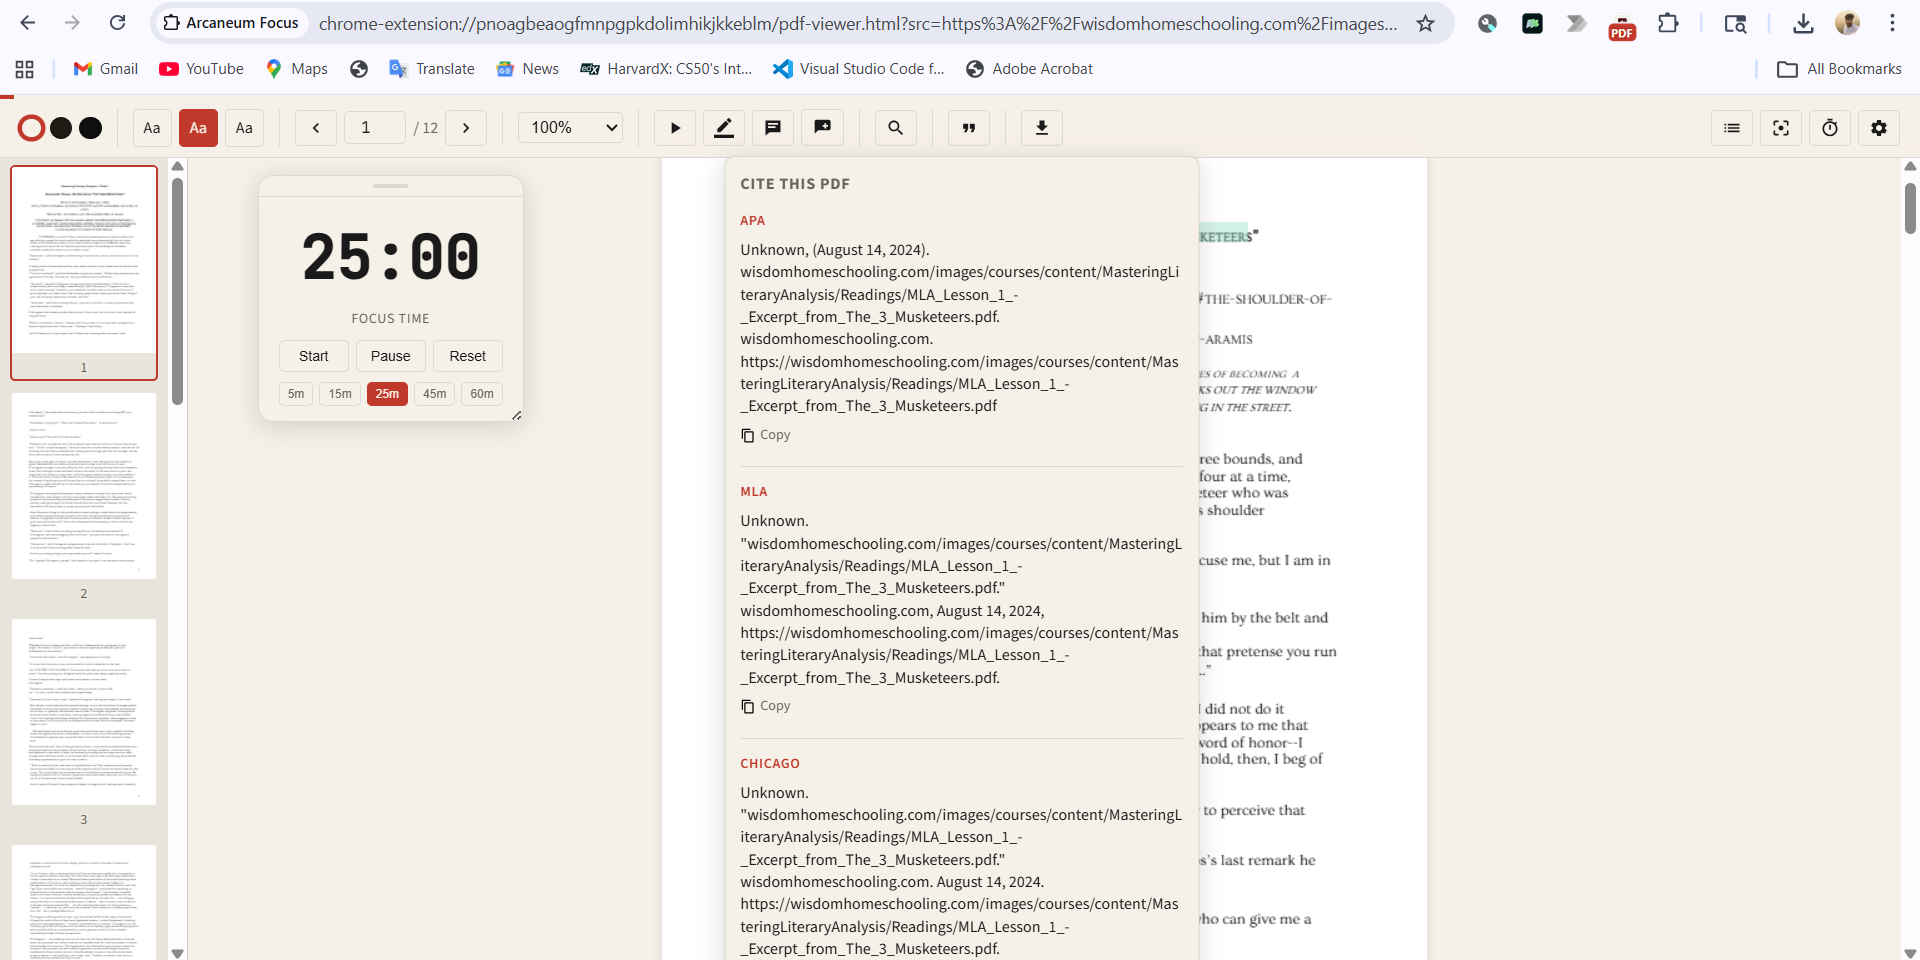
Task: Select the light red-ring theme swatch
Action: click(x=31, y=128)
